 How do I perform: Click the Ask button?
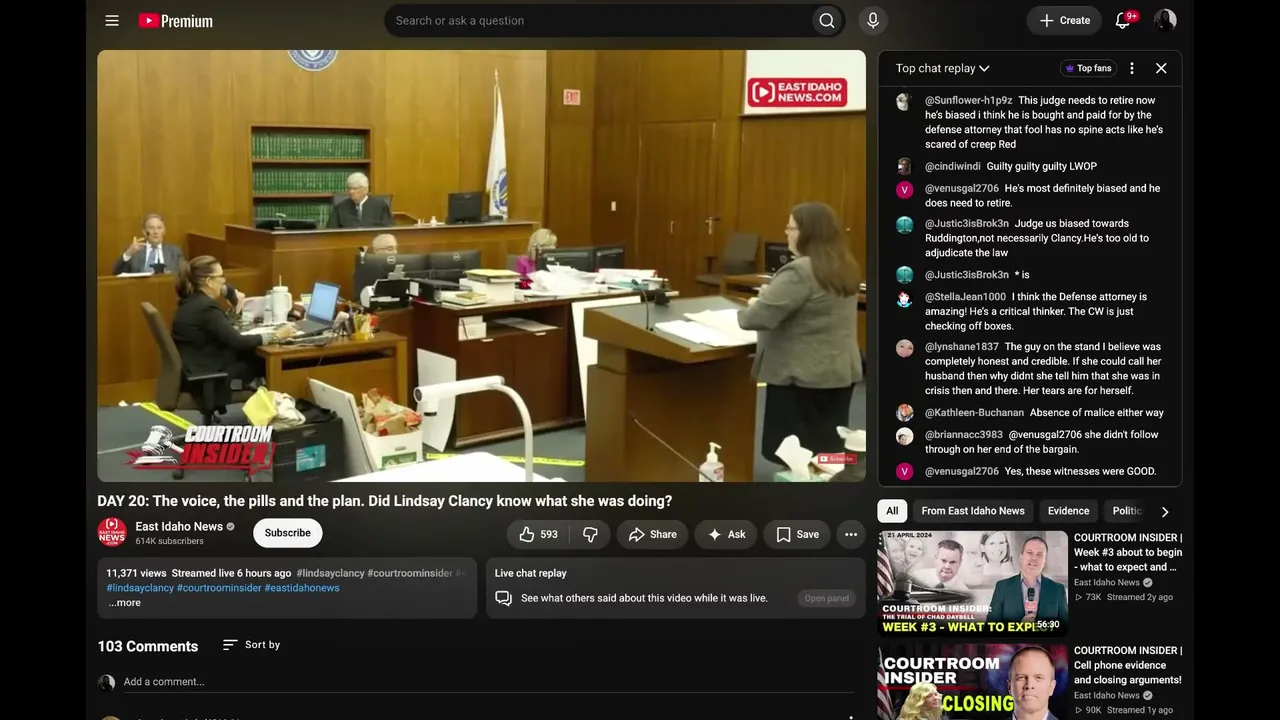click(x=727, y=534)
